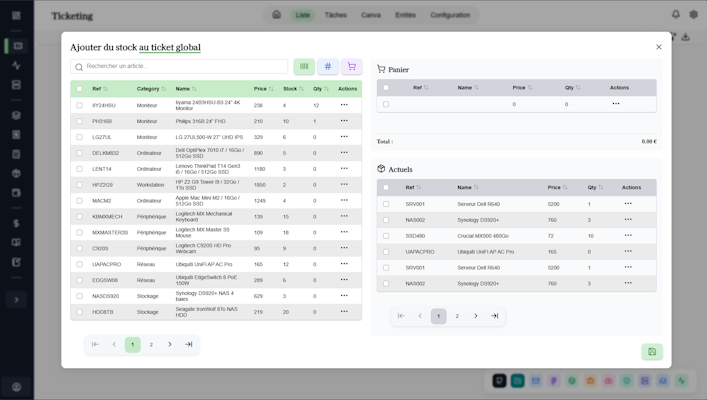Go to page 2 of stock list
The height and width of the screenshot is (400, 707).
(151, 344)
